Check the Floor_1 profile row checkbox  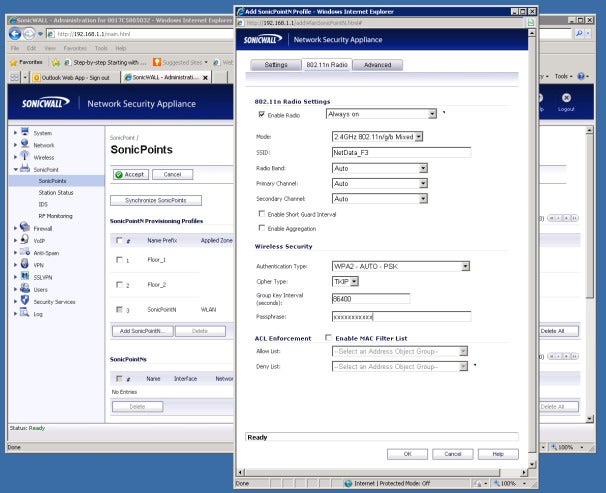point(119,260)
